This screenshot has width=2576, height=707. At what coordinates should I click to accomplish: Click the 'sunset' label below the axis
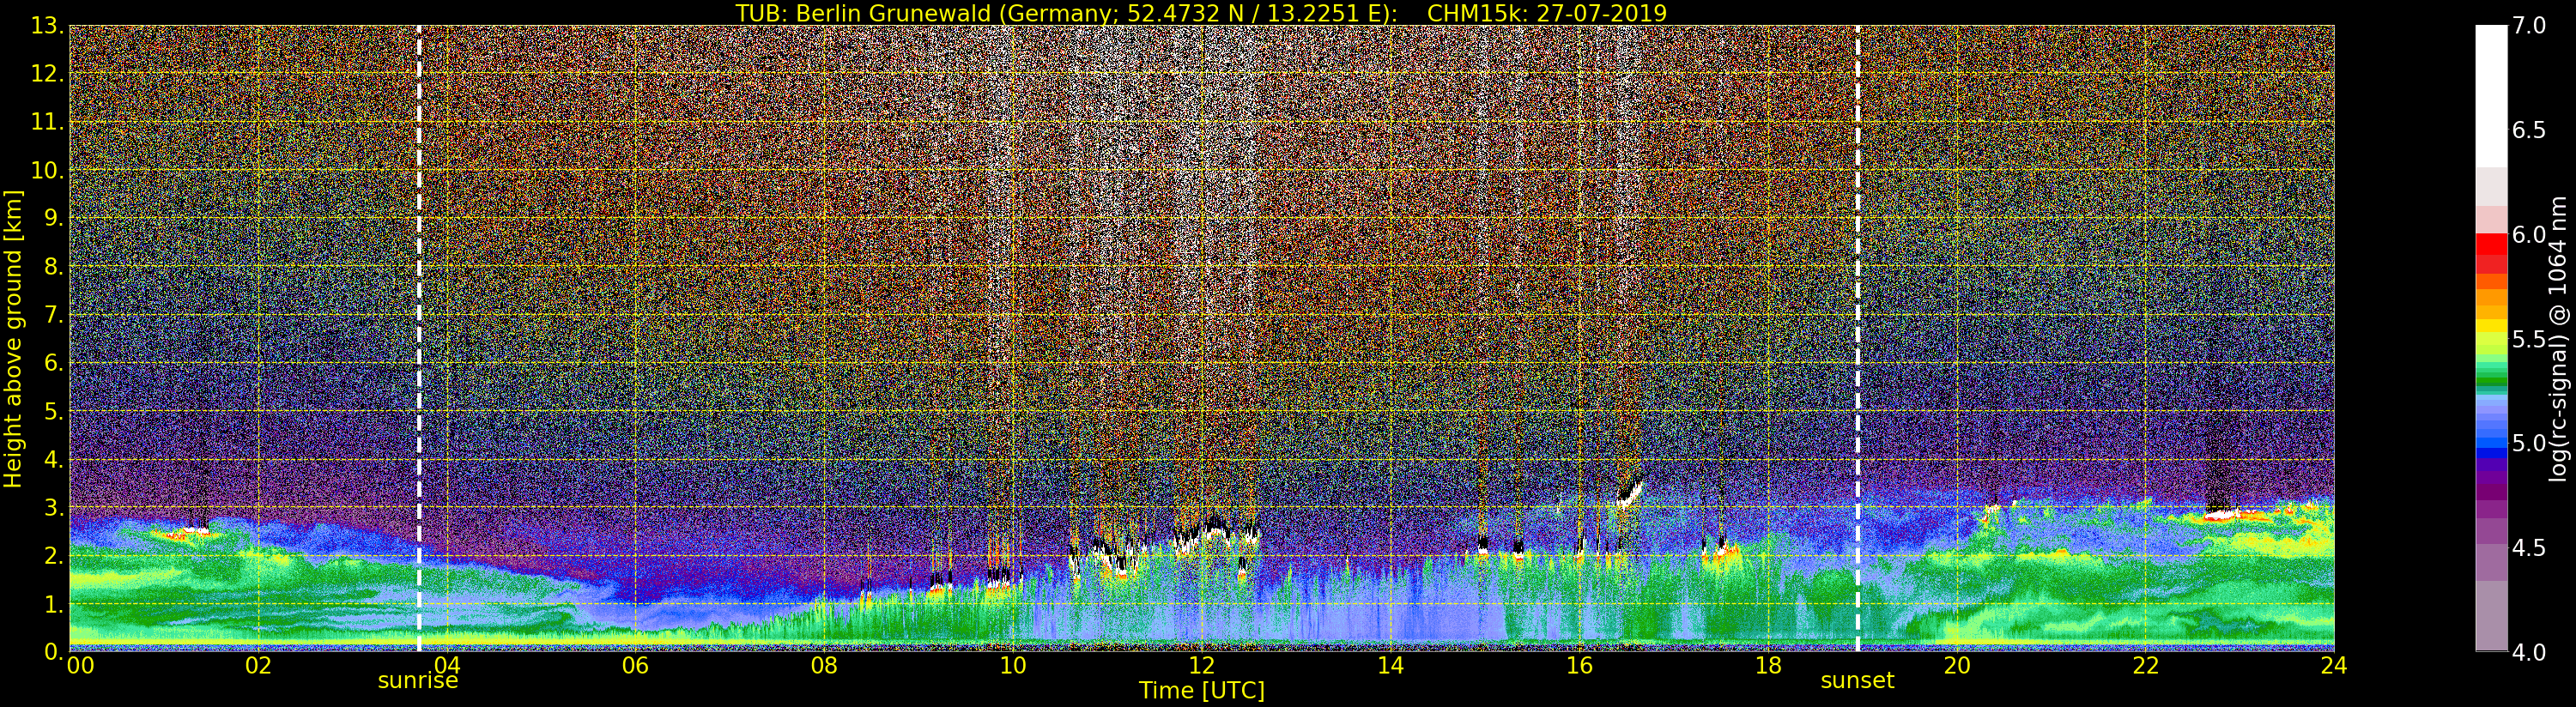pos(1857,681)
